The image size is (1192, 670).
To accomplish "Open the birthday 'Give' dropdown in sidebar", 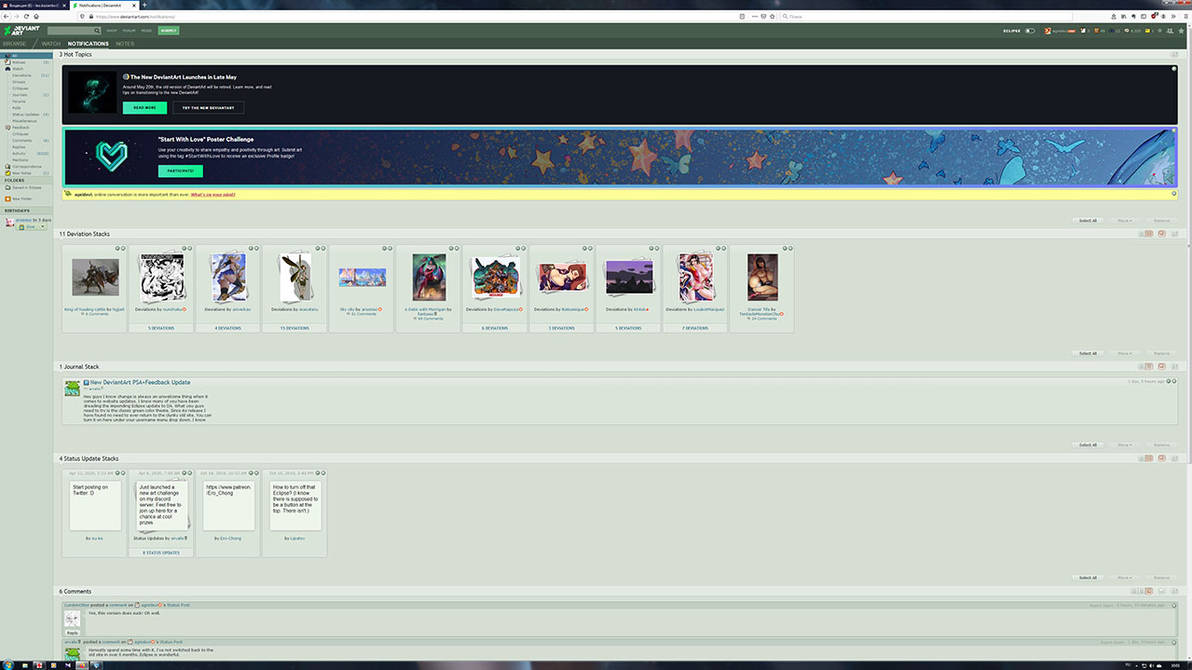I will pos(31,227).
